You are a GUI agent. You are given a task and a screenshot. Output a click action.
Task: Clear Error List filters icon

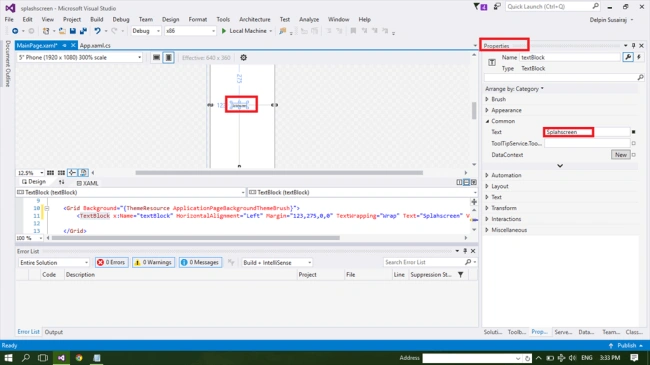click(231, 262)
